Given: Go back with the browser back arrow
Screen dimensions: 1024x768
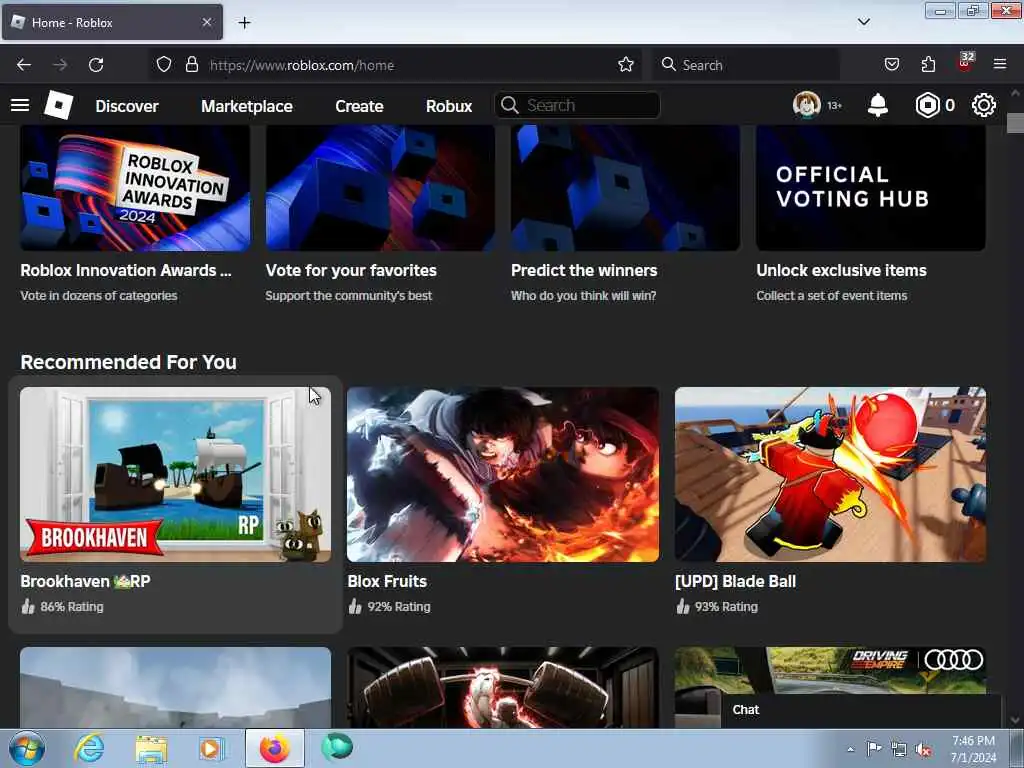Looking at the screenshot, I should point(24,65).
